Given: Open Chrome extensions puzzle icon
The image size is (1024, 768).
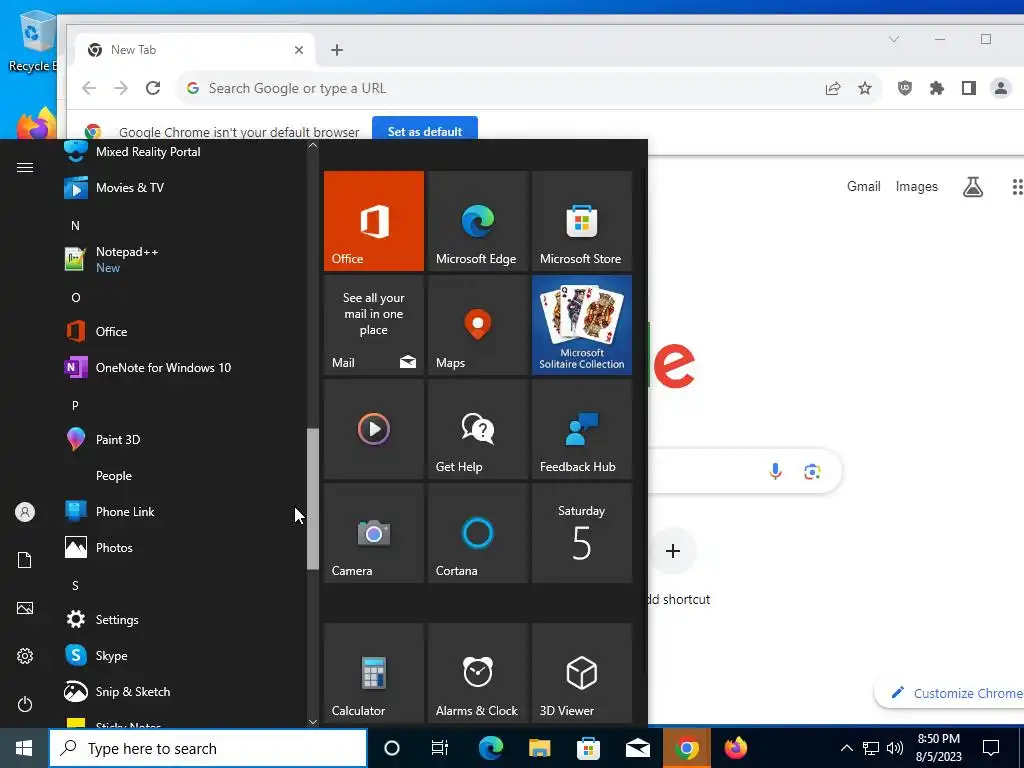Looking at the screenshot, I should (937, 88).
